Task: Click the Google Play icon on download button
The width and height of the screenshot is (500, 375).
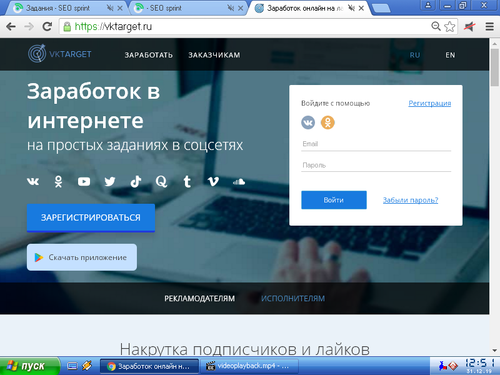Action: [39, 257]
